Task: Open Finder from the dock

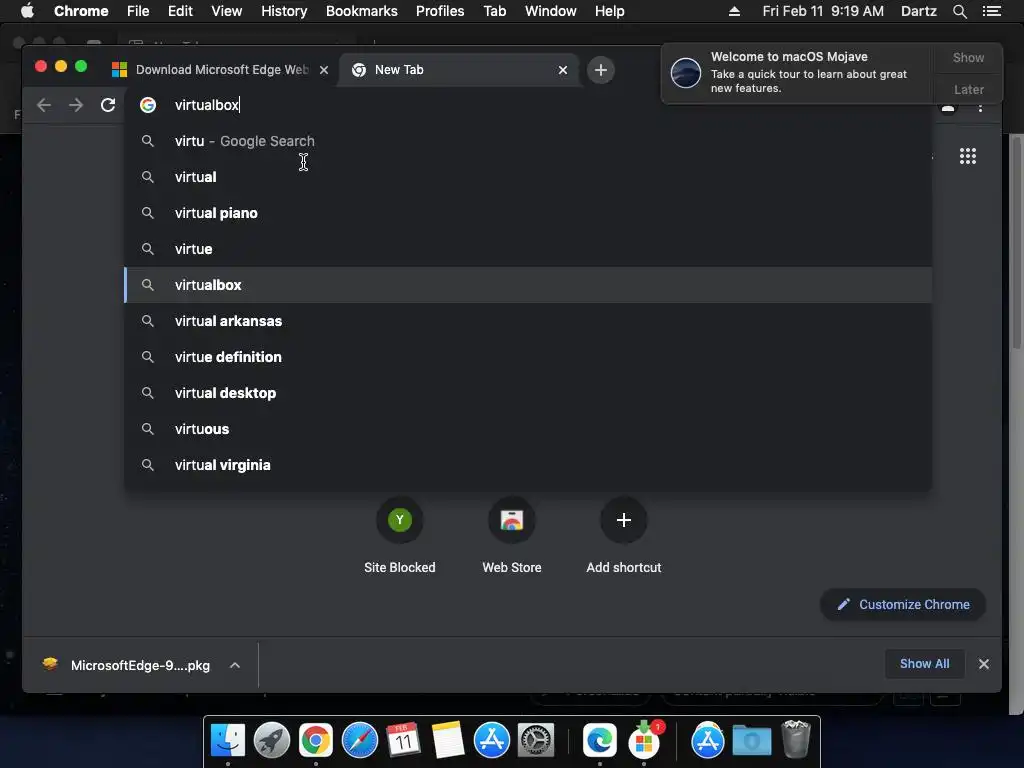Action: point(227,740)
